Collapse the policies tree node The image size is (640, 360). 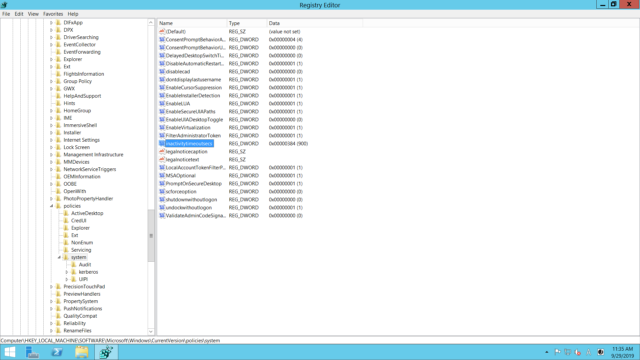coord(52,206)
